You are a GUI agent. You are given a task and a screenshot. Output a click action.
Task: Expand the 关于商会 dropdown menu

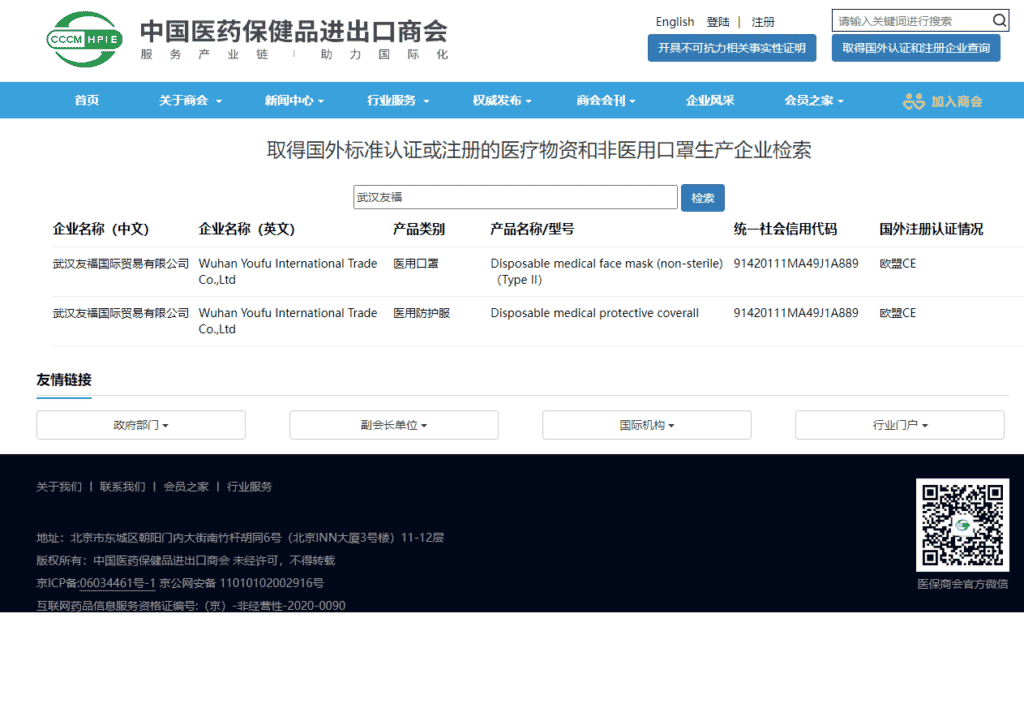[x=190, y=101]
